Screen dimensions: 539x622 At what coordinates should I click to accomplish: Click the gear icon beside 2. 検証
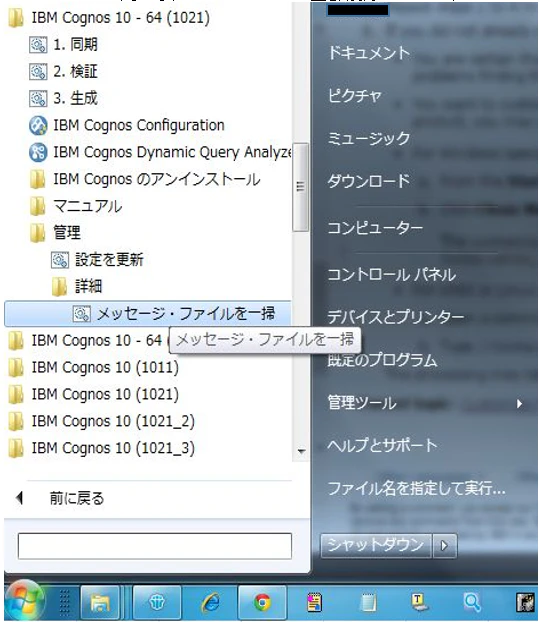(x=38, y=71)
